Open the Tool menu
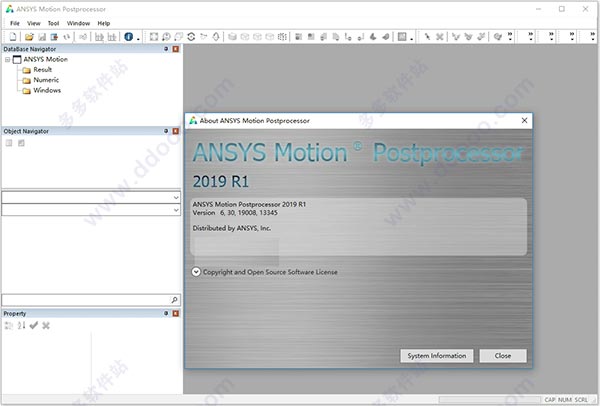600x406 pixels. [x=54, y=23]
